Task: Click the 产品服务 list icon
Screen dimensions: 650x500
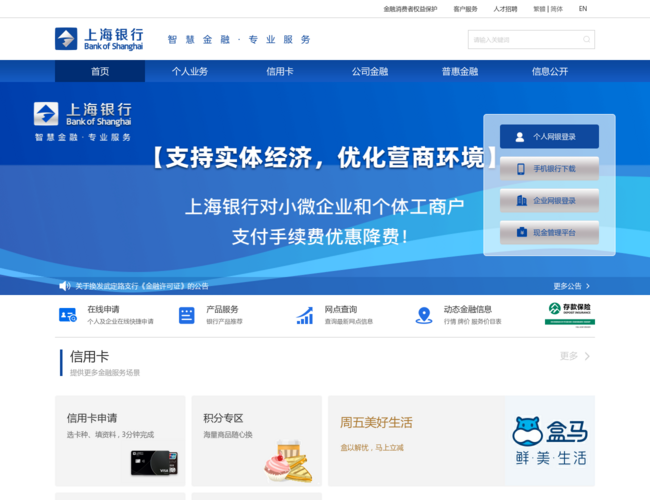Action: (x=187, y=315)
